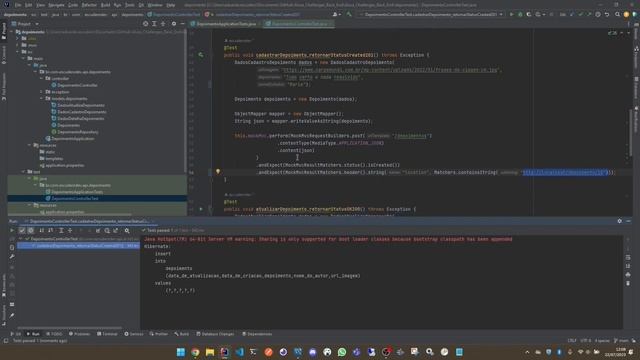640x360 pixels.
Task: Click collapse all icon in Run test toolbar
Action: point(70,231)
